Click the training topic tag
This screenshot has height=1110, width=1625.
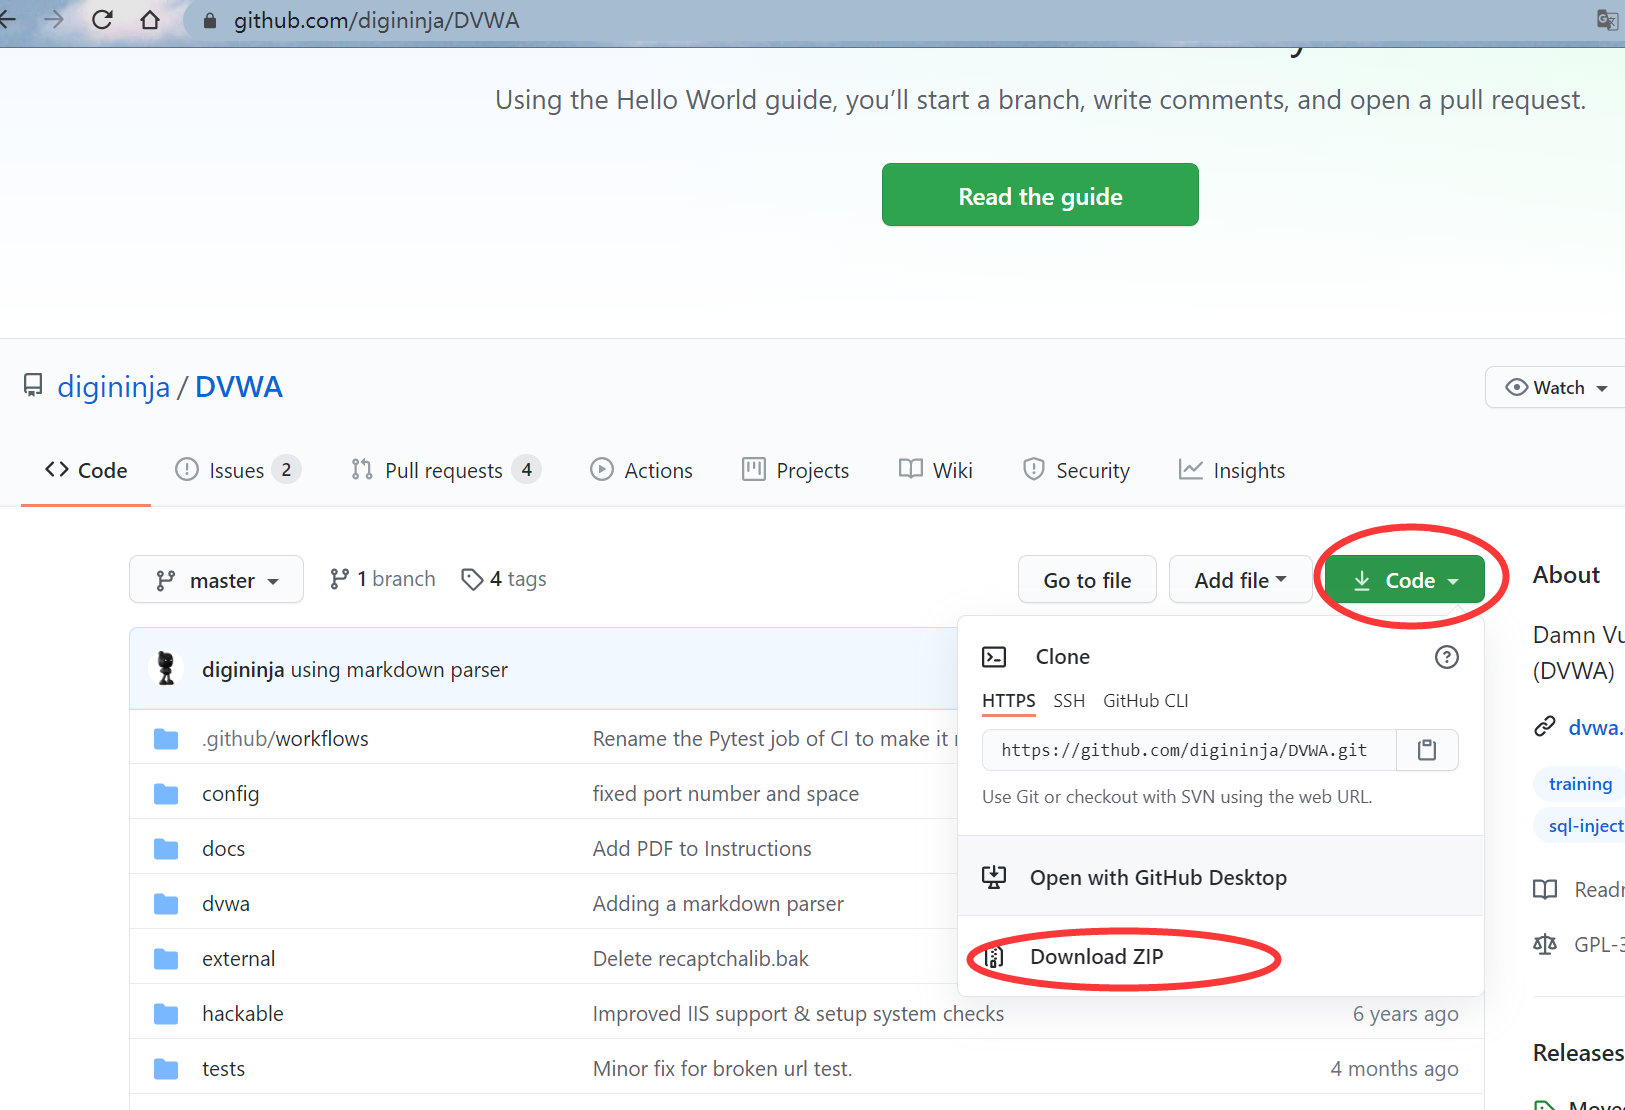tap(1580, 784)
